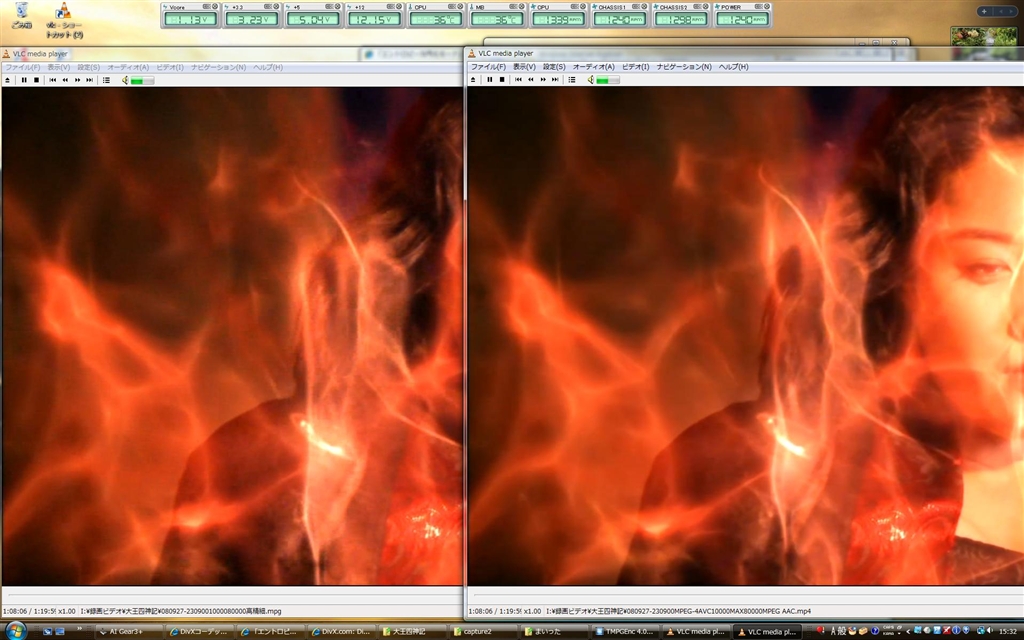This screenshot has height=640, width=1024.
Task: Mute audio in the right VLC window (mp4)
Action: tap(590, 80)
